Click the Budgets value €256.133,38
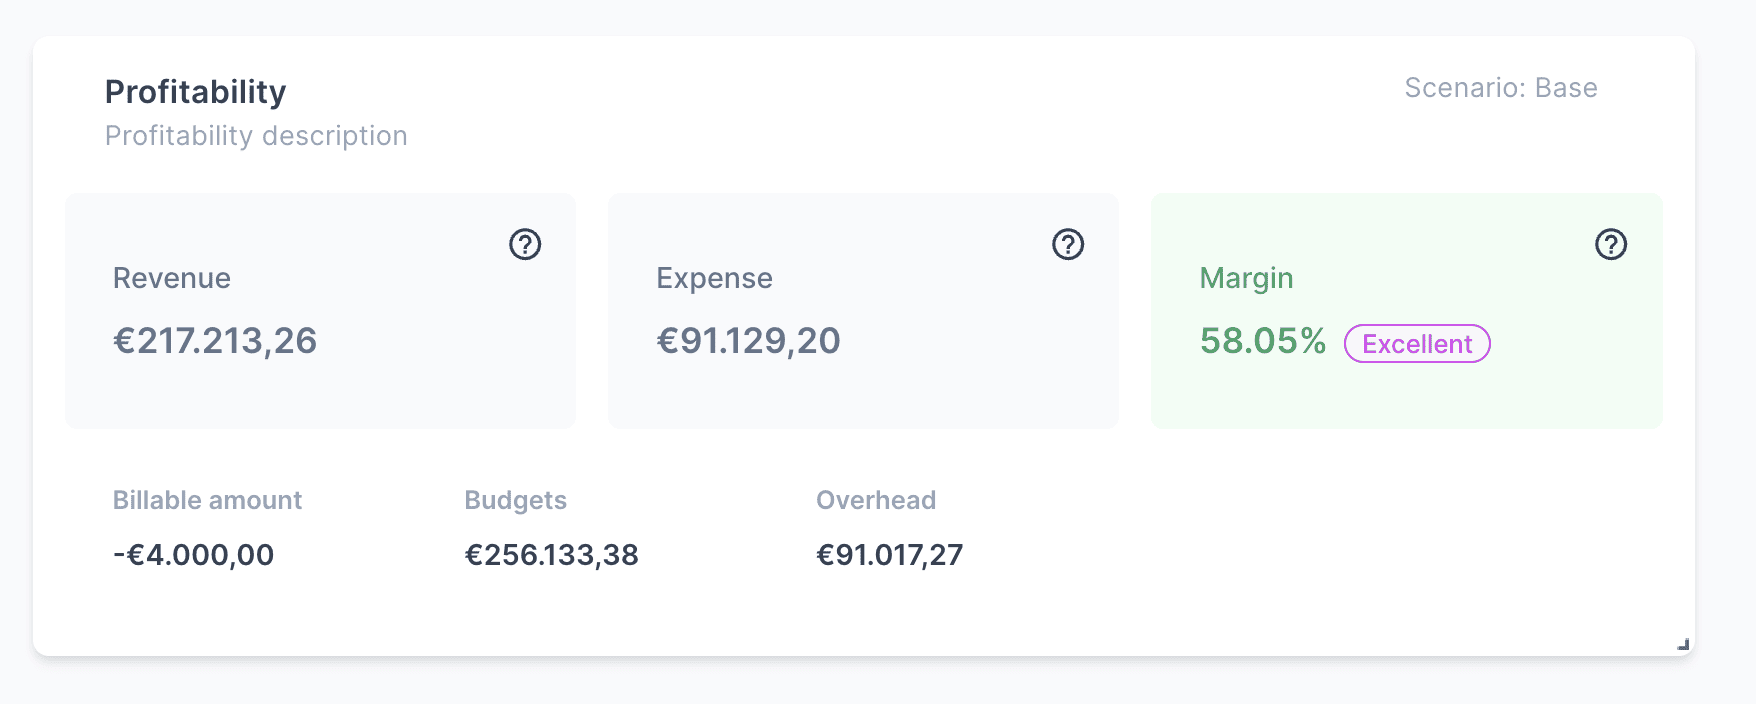This screenshot has height=704, width=1756. [x=551, y=555]
